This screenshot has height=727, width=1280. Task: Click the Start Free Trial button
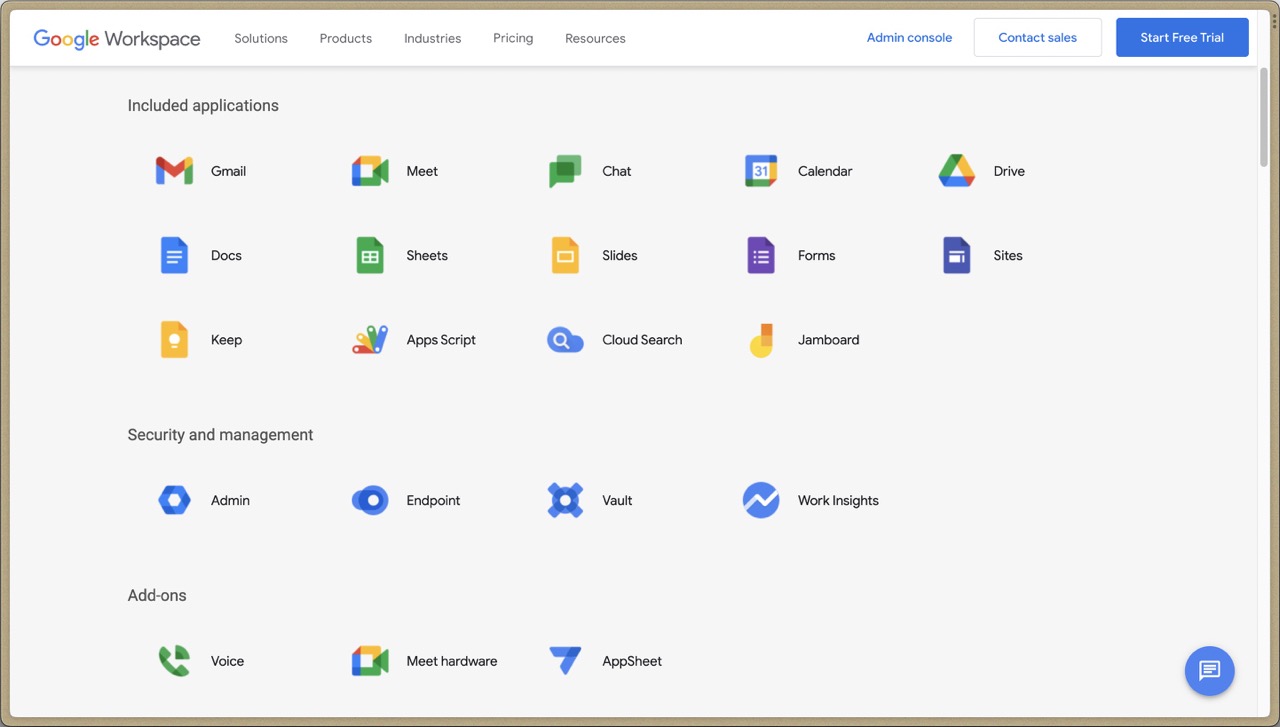(x=1182, y=37)
